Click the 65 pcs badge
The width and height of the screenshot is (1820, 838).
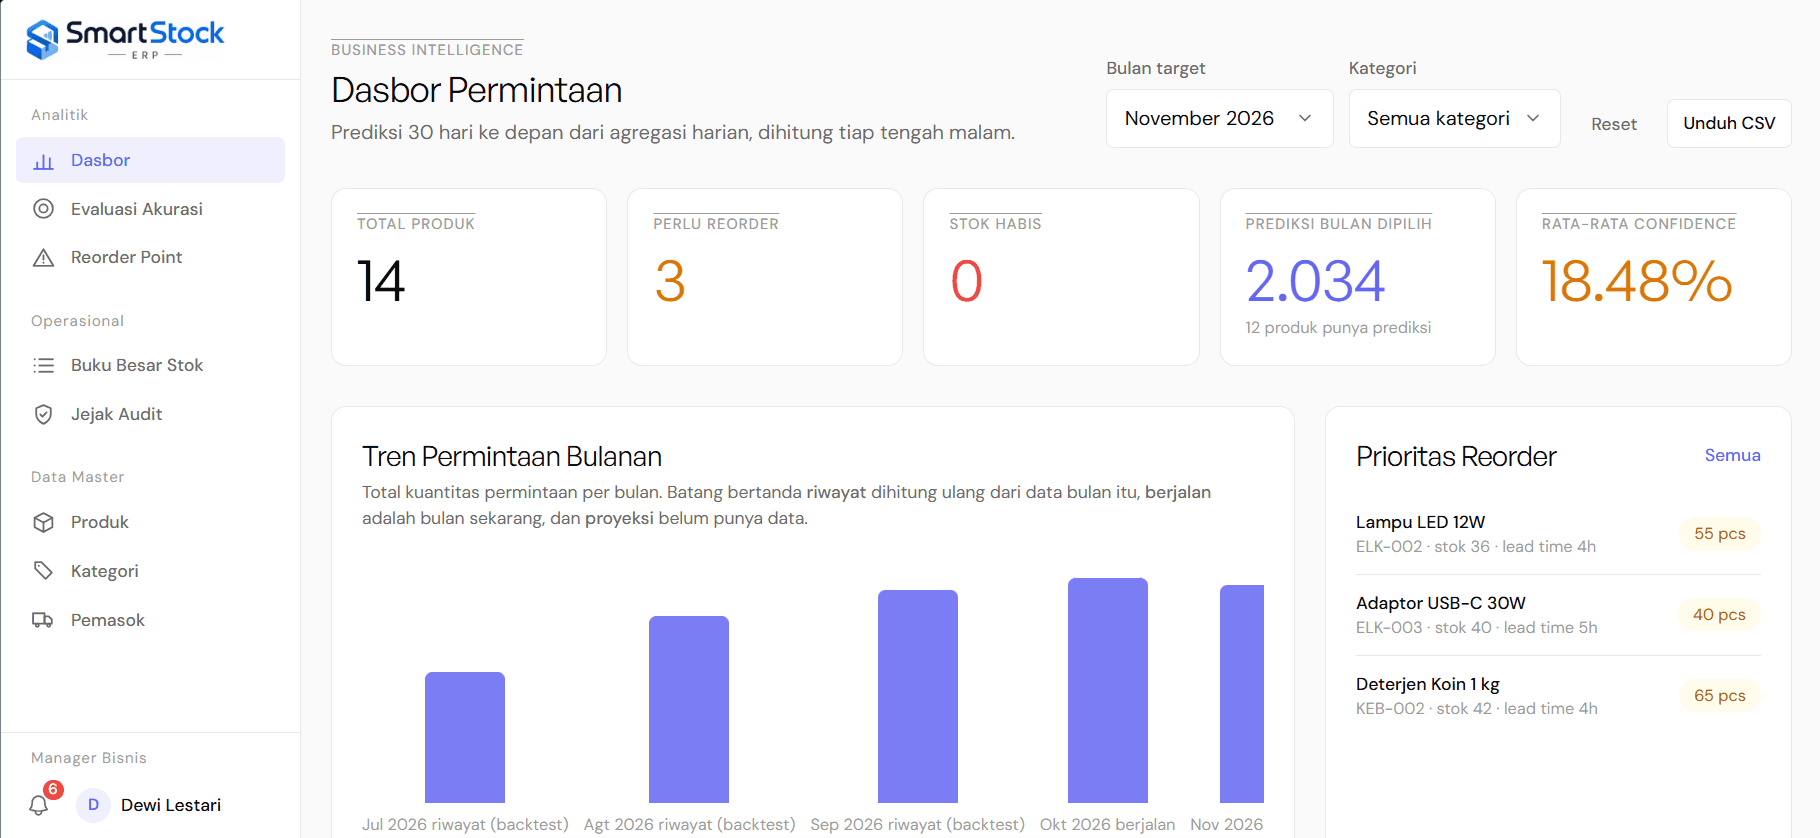(x=1720, y=696)
